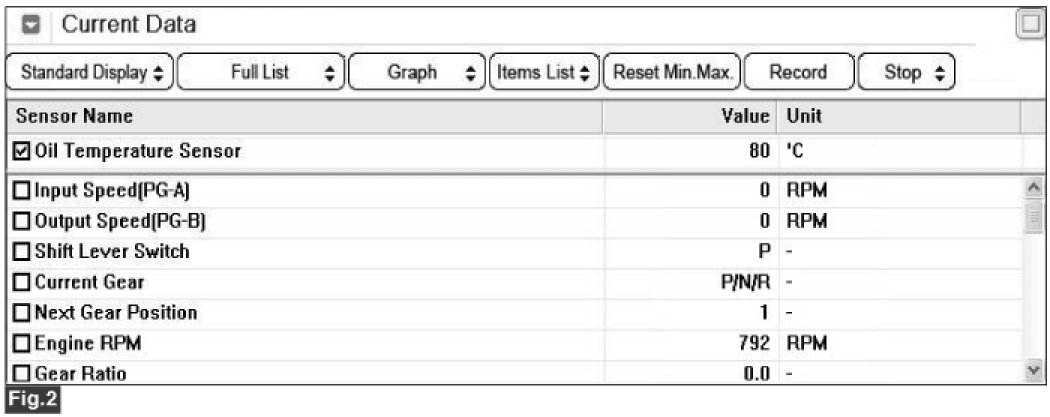
Task: Click the scrollbar up arrow icon
Action: pyautogui.click(x=1035, y=189)
